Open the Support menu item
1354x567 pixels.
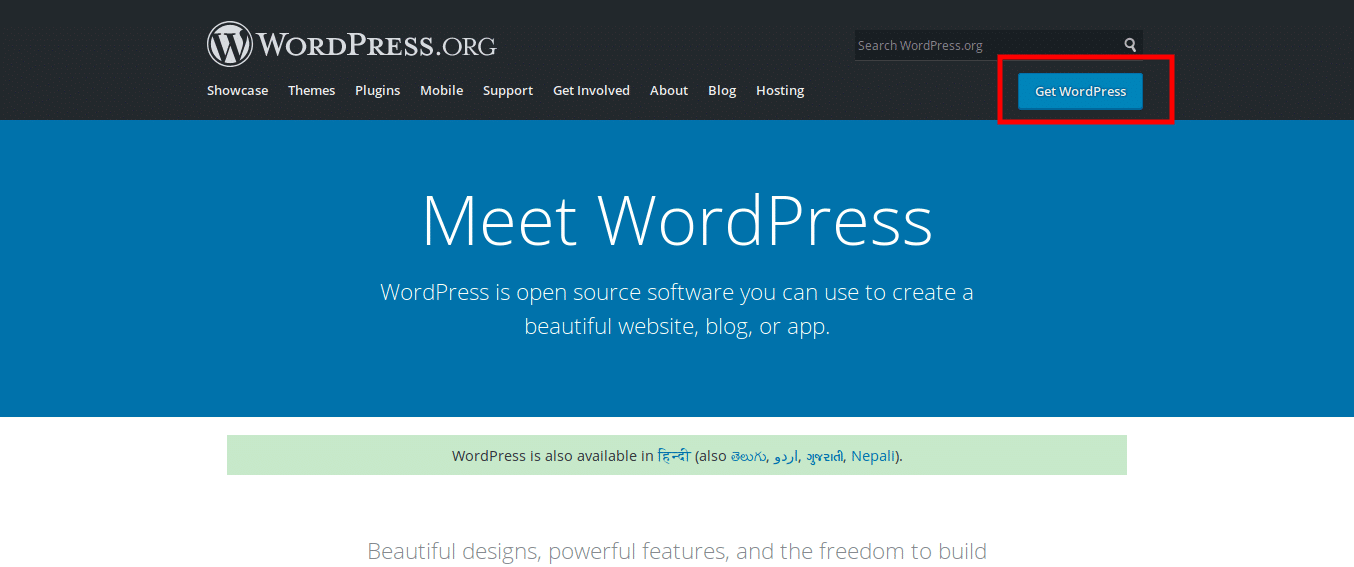[x=508, y=90]
